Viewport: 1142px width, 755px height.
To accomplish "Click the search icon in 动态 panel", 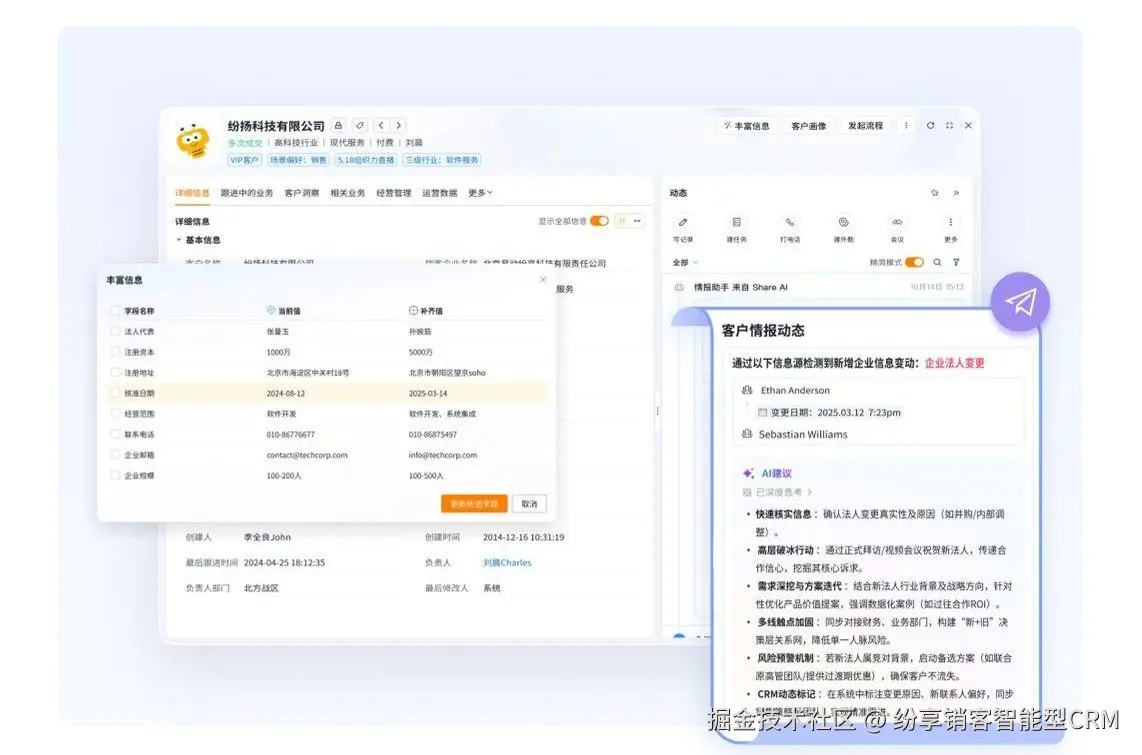I will coord(937,262).
